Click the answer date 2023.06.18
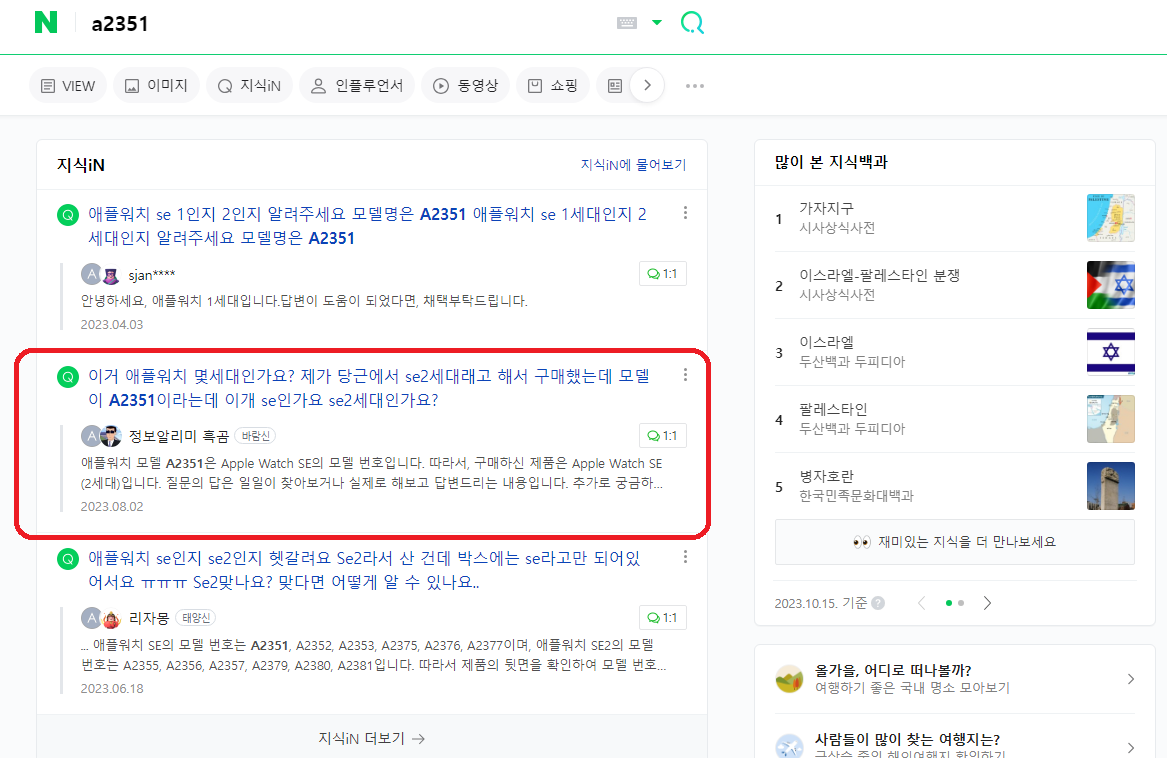Image resolution: width=1167 pixels, height=758 pixels. coord(112,689)
